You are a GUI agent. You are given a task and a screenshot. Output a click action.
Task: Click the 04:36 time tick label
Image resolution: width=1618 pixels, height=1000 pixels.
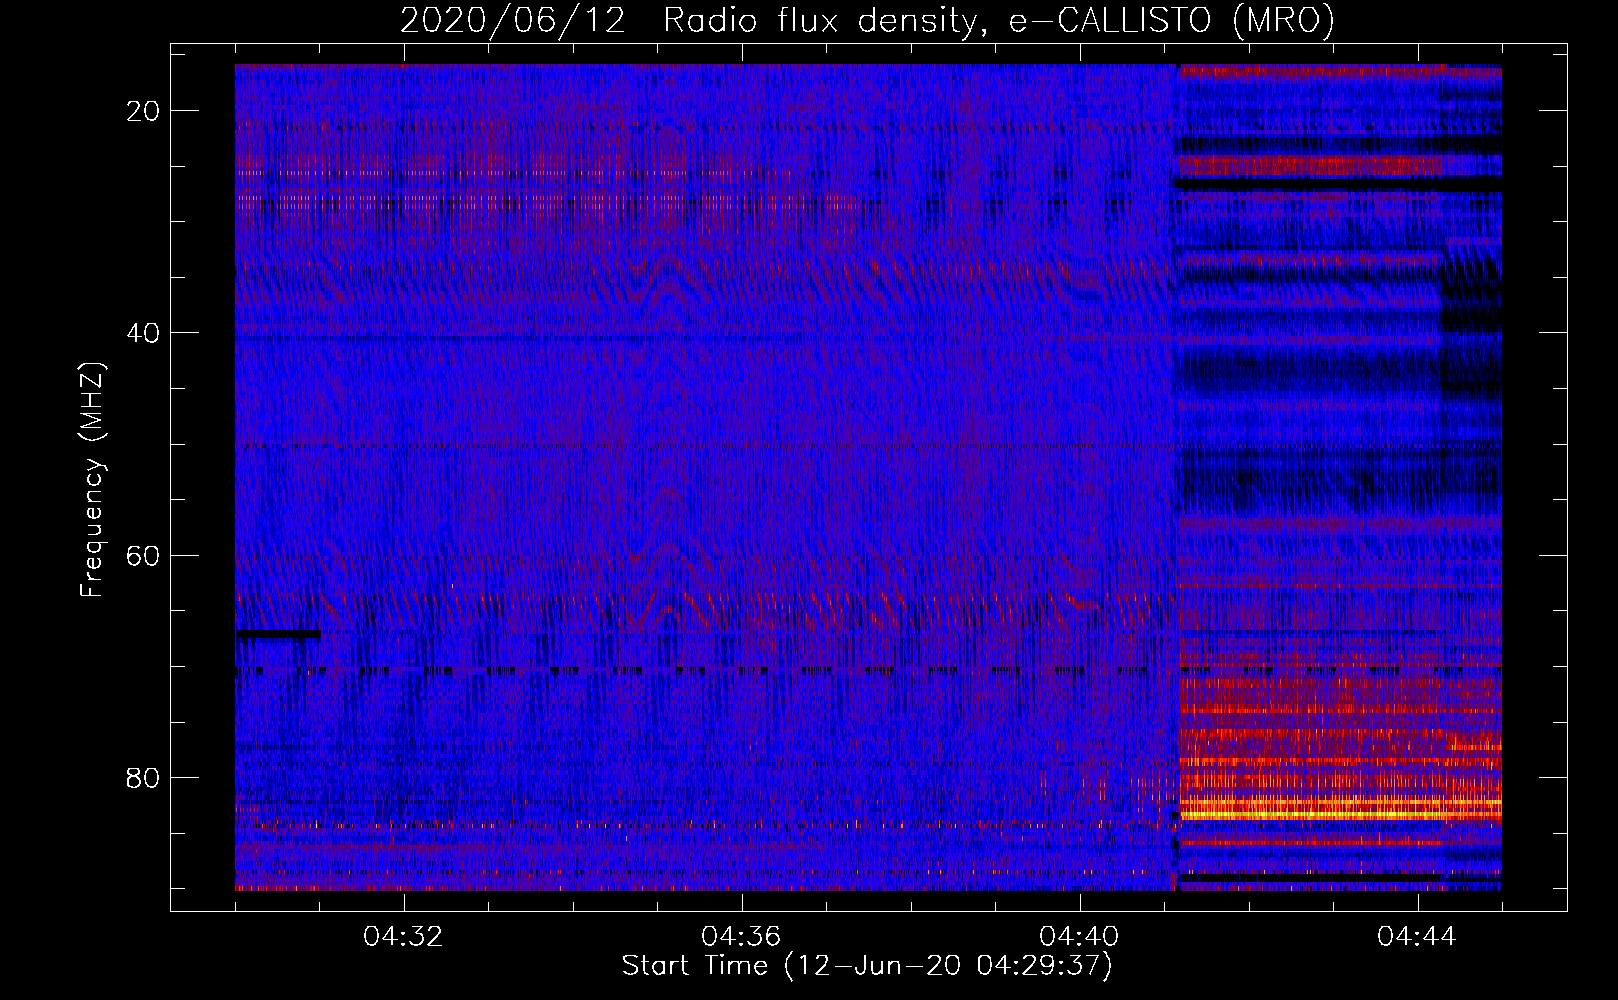(741, 937)
